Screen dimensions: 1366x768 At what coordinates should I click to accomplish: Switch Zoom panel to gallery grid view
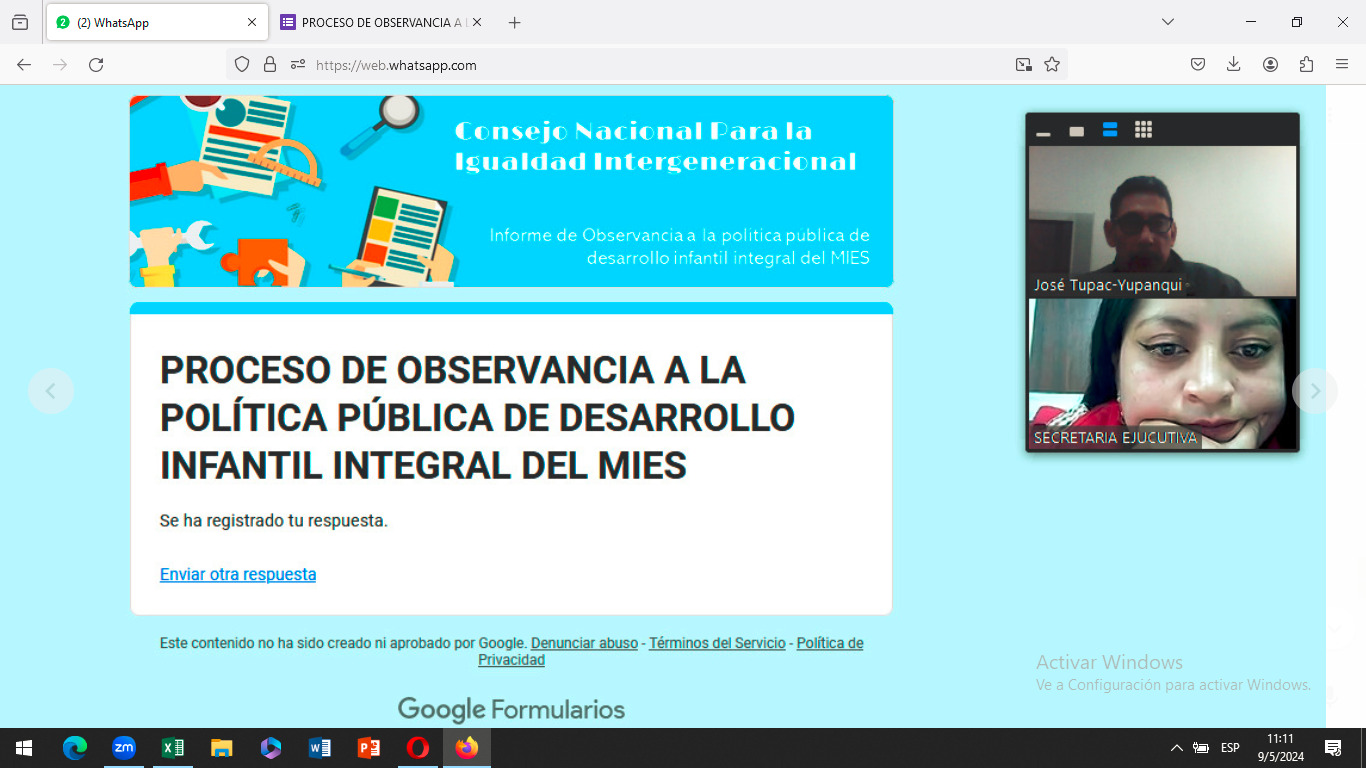pos(1143,130)
